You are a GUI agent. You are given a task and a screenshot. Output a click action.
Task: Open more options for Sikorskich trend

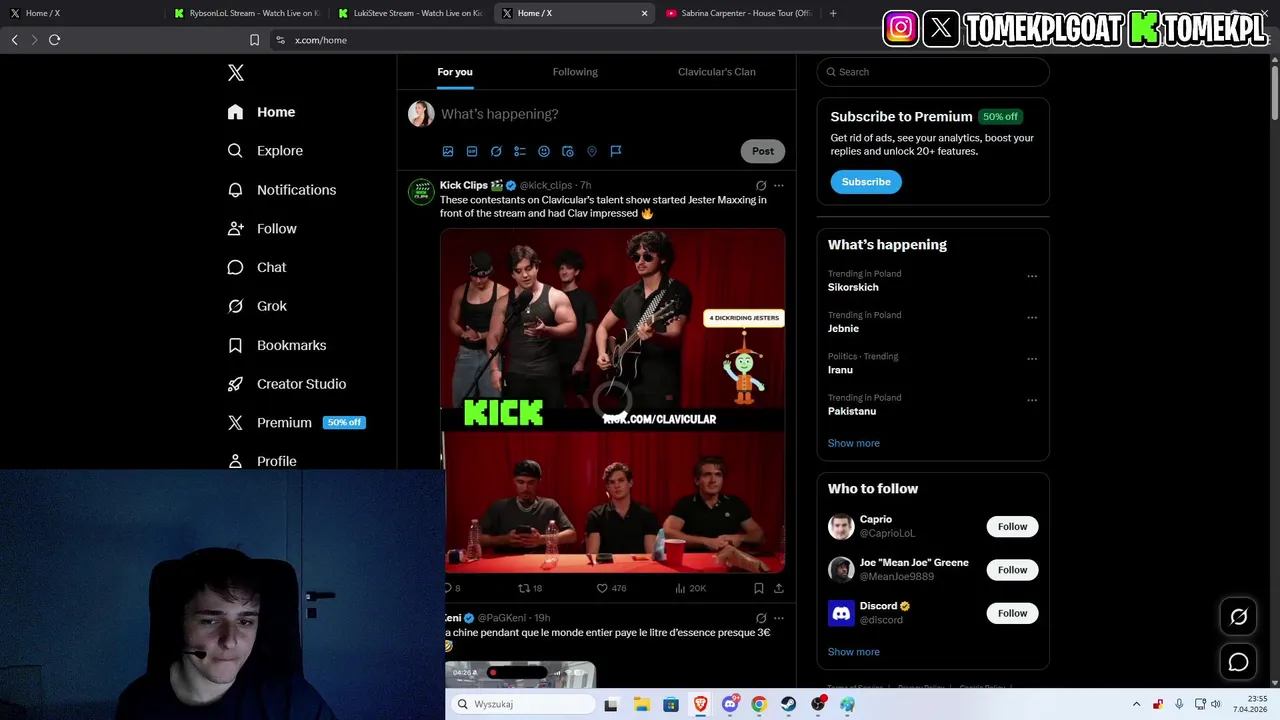[1032, 277]
